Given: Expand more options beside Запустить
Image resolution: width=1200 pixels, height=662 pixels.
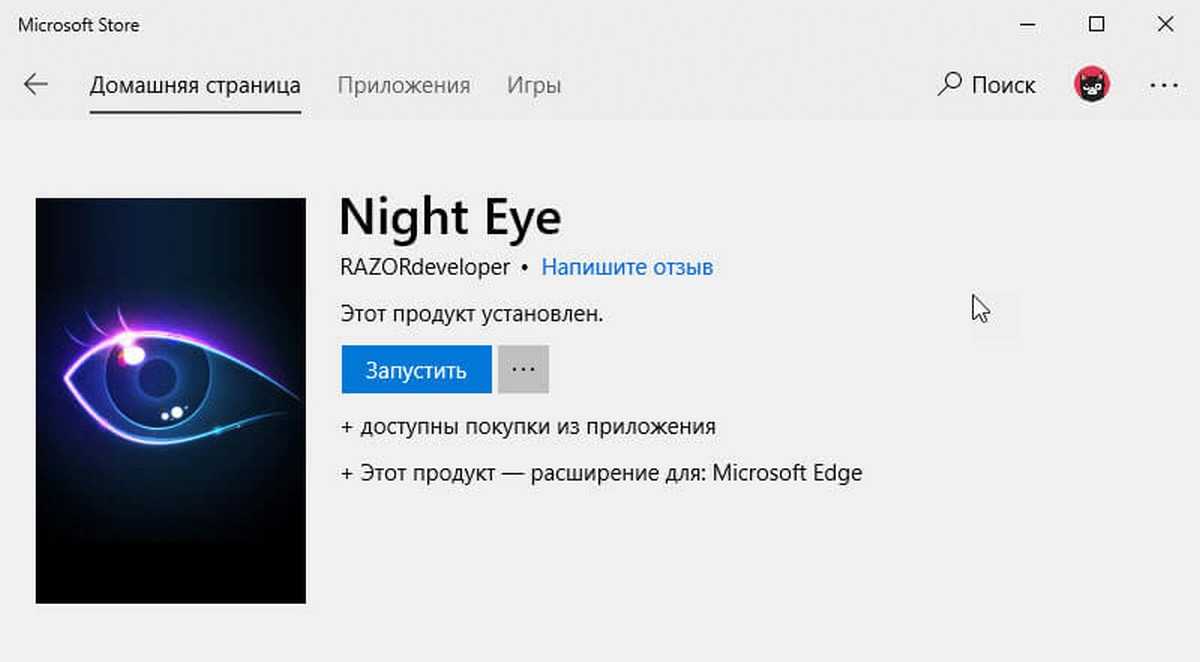Looking at the screenshot, I should [x=523, y=370].
